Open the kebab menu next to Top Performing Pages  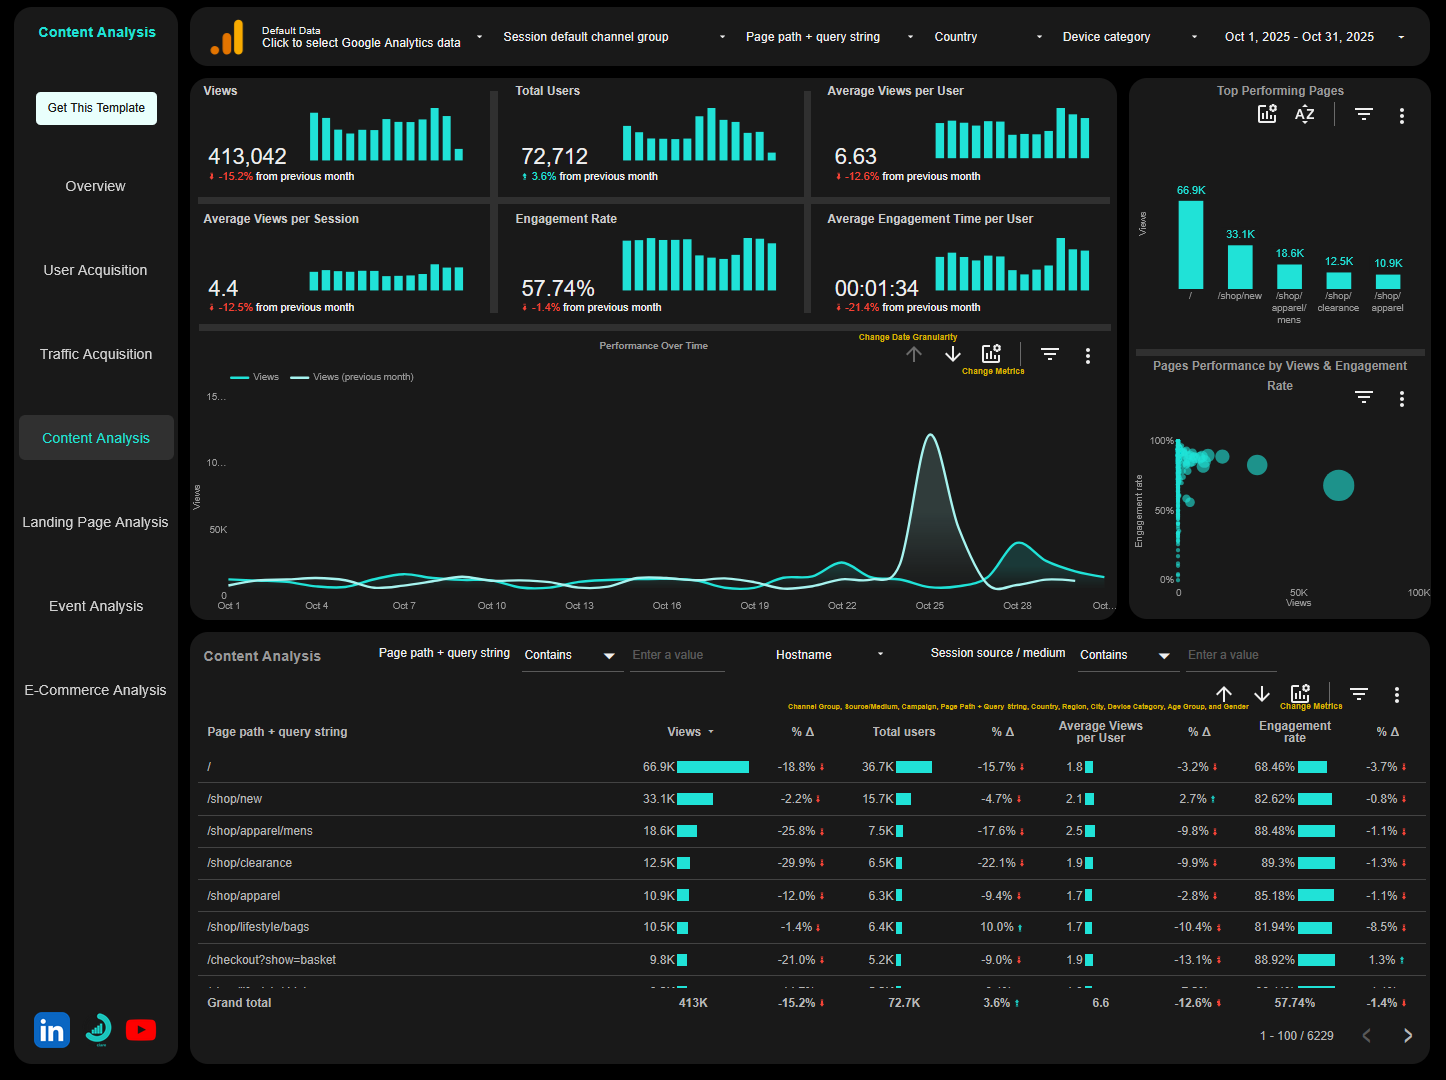click(1401, 114)
